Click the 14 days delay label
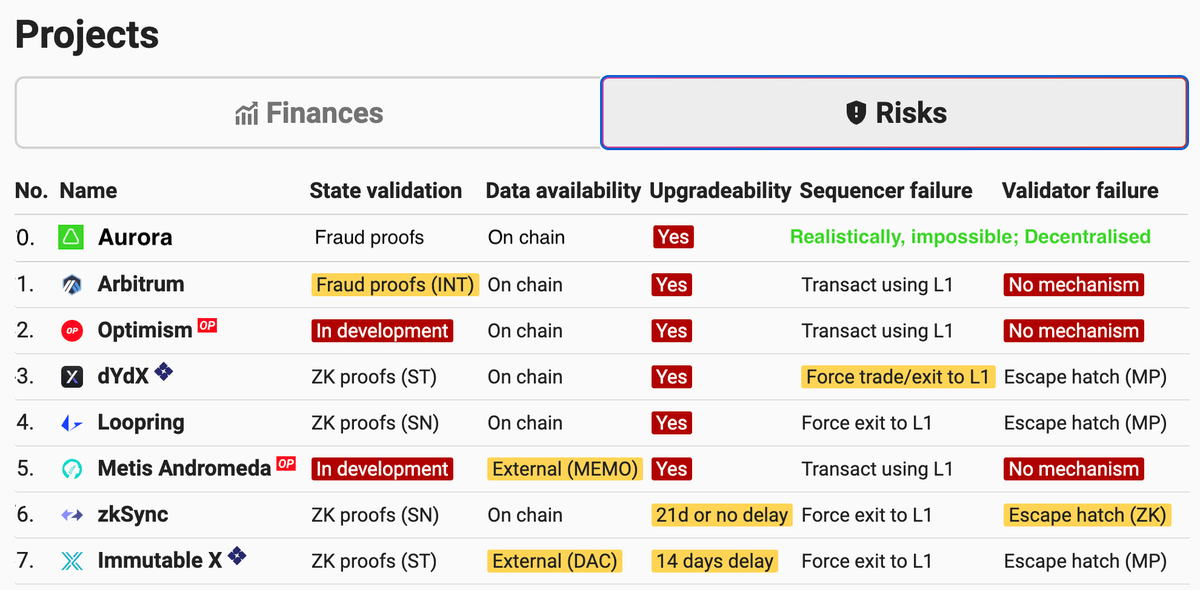 pyautogui.click(x=714, y=561)
